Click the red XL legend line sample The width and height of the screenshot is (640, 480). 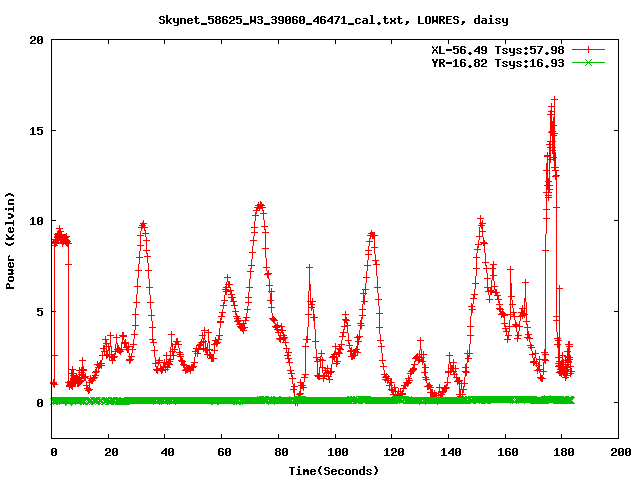(588, 50)
